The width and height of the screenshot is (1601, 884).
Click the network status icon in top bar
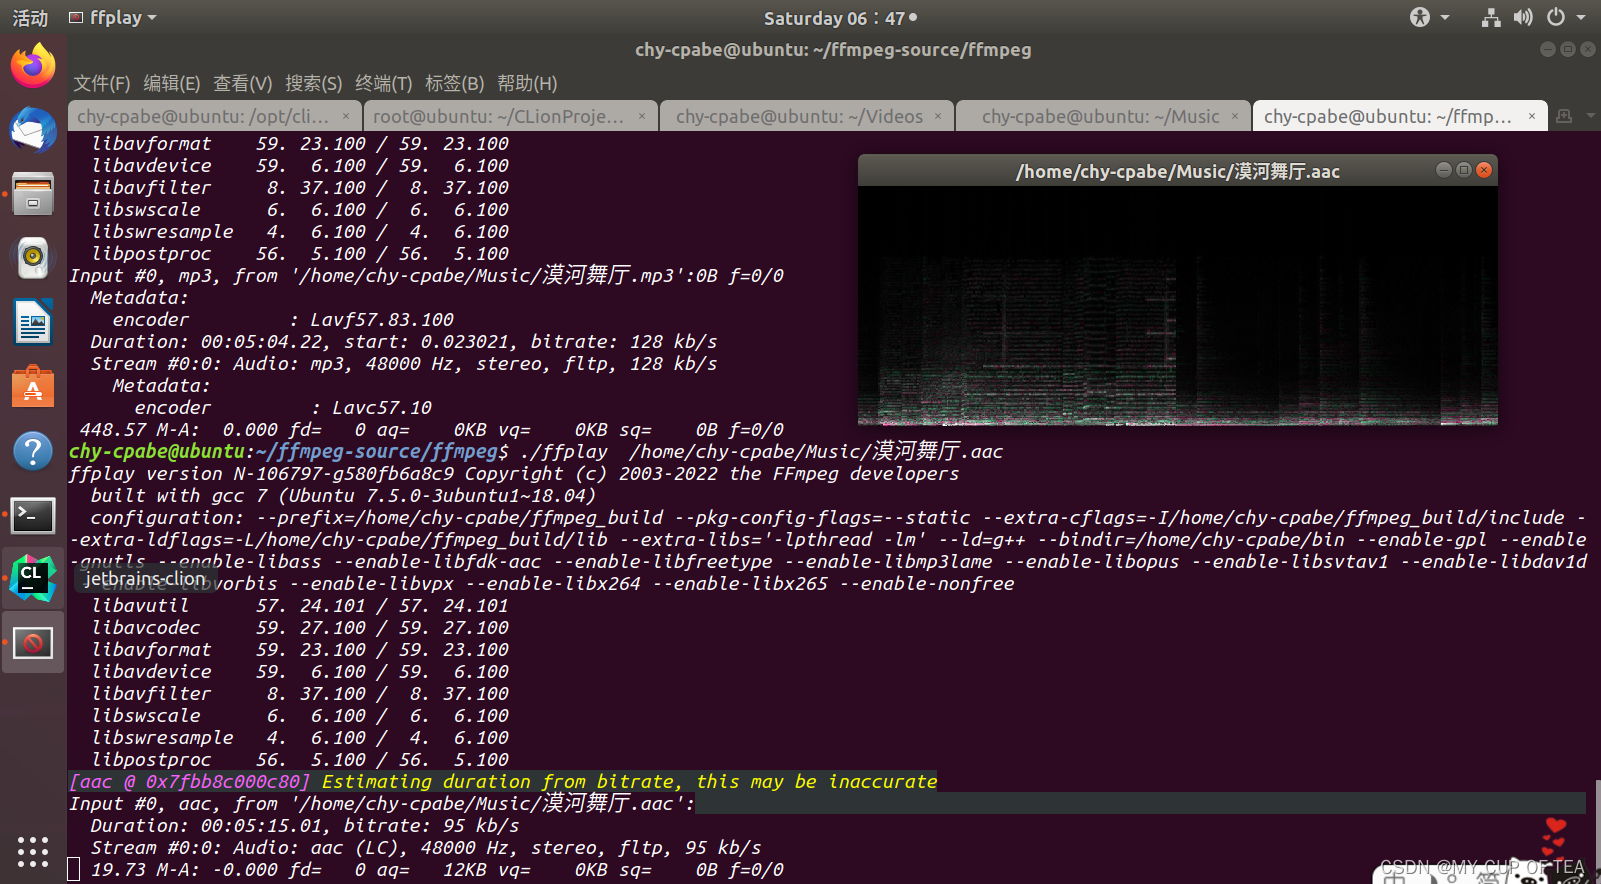click(x=1491, y=17)
